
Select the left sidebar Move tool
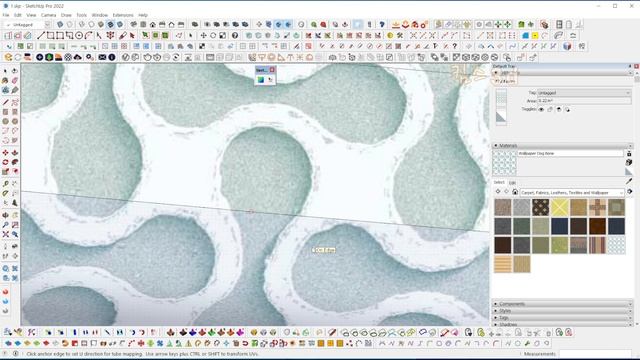click(5, 153)
